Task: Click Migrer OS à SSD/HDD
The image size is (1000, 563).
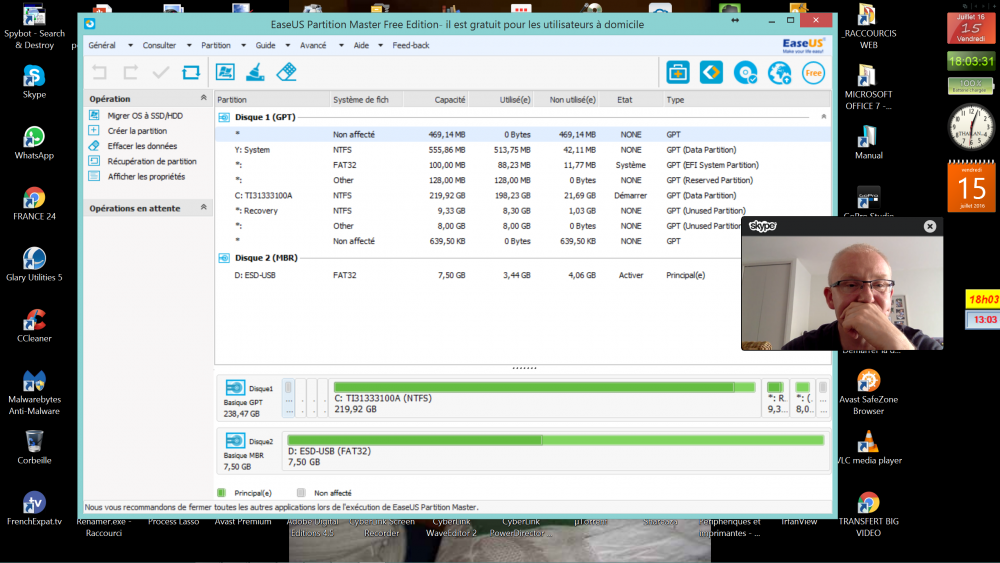Action: click(x=145, y=116)
